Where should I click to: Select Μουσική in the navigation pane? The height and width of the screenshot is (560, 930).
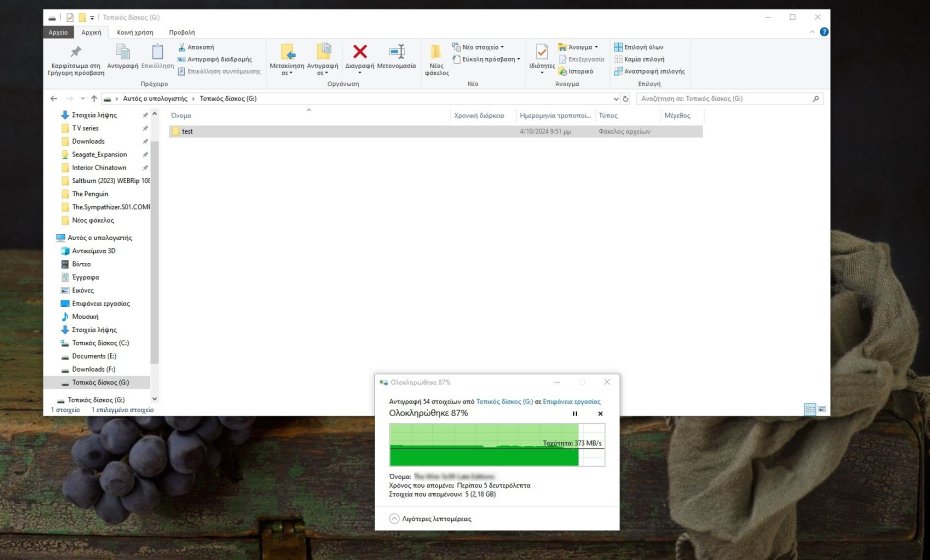(x=85, y=317)
